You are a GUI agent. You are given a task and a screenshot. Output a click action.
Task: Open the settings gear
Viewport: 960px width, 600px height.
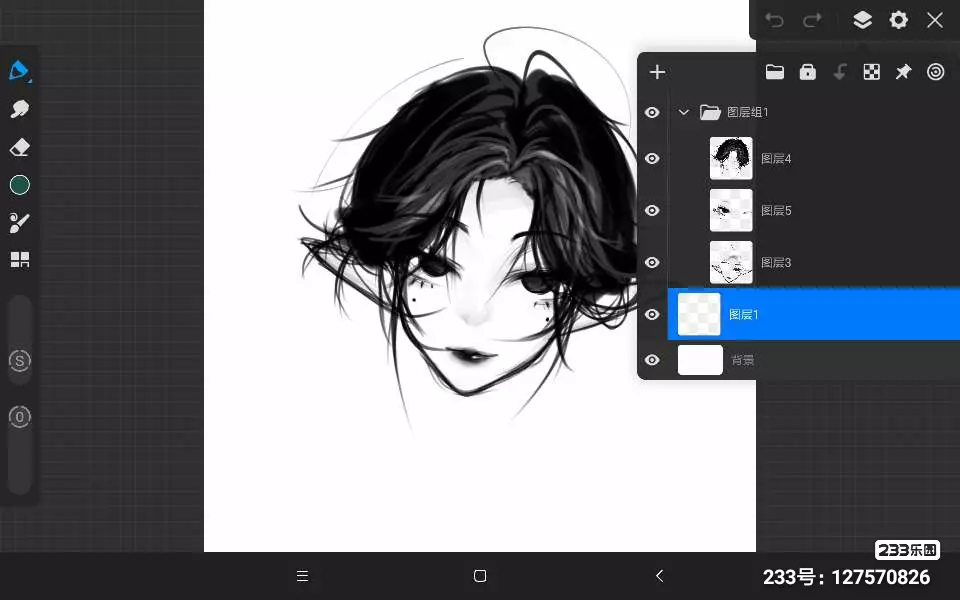point(899,20)
